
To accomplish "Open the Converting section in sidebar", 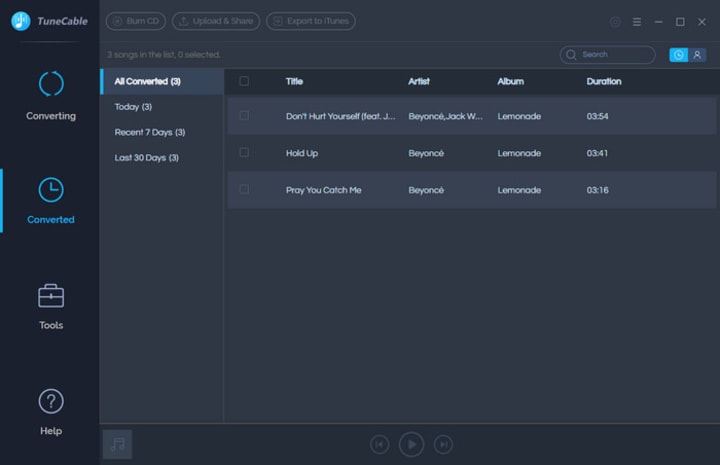I will coord(51,95).
